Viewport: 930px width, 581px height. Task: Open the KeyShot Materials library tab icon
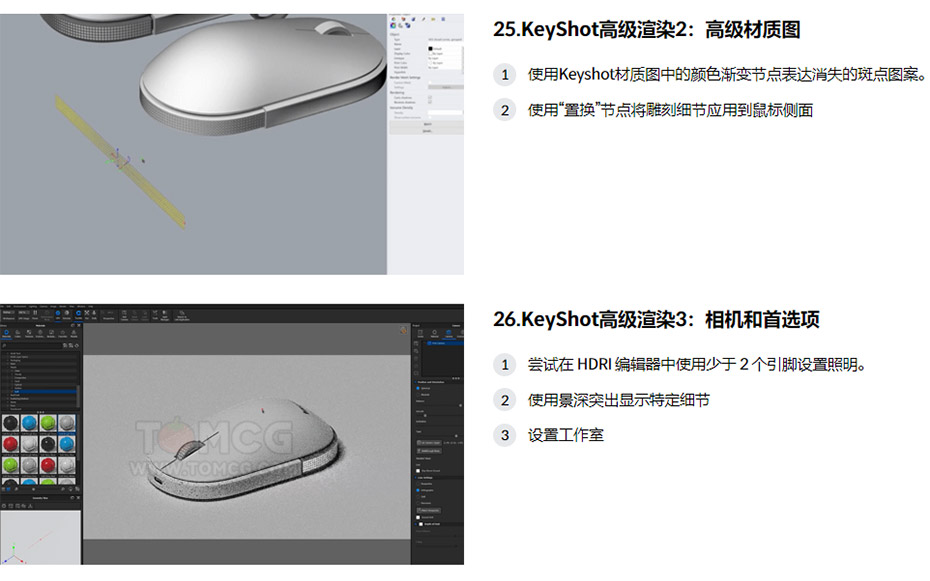point(7,334)
